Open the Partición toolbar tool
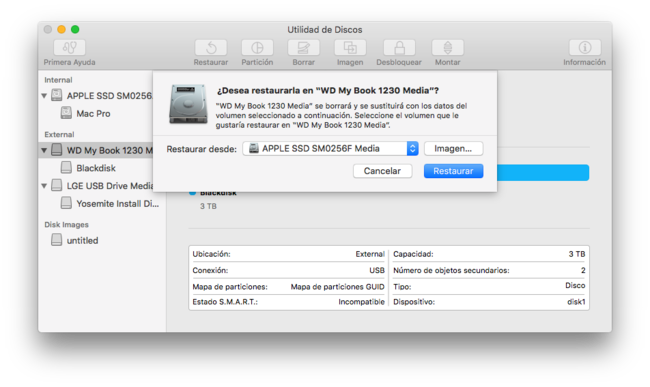Screen dimensions: 650x387 click(257, 48)
